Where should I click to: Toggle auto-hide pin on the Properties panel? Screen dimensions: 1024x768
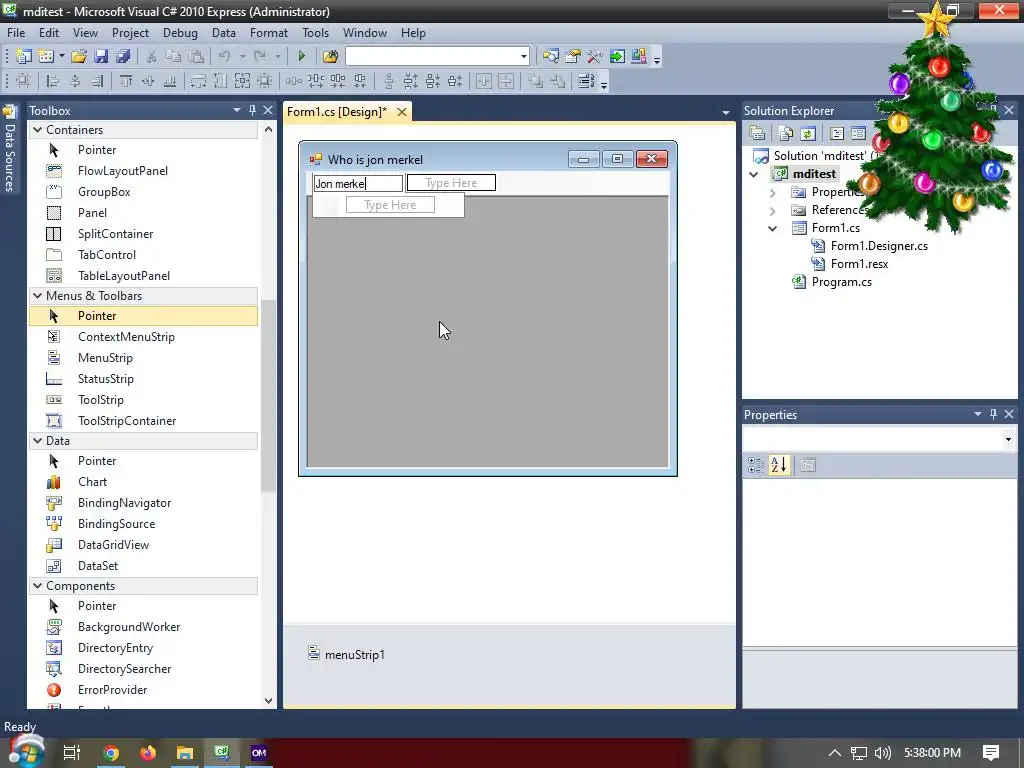click(993, 414)
